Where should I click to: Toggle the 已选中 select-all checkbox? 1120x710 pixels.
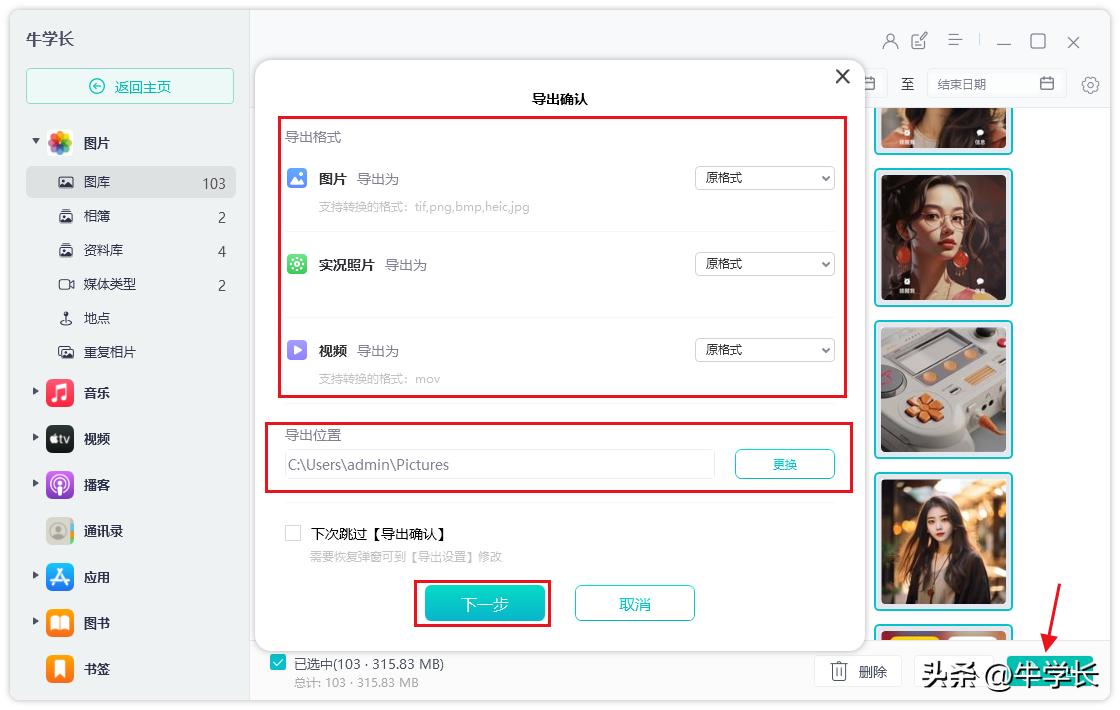tap(278, 663)
